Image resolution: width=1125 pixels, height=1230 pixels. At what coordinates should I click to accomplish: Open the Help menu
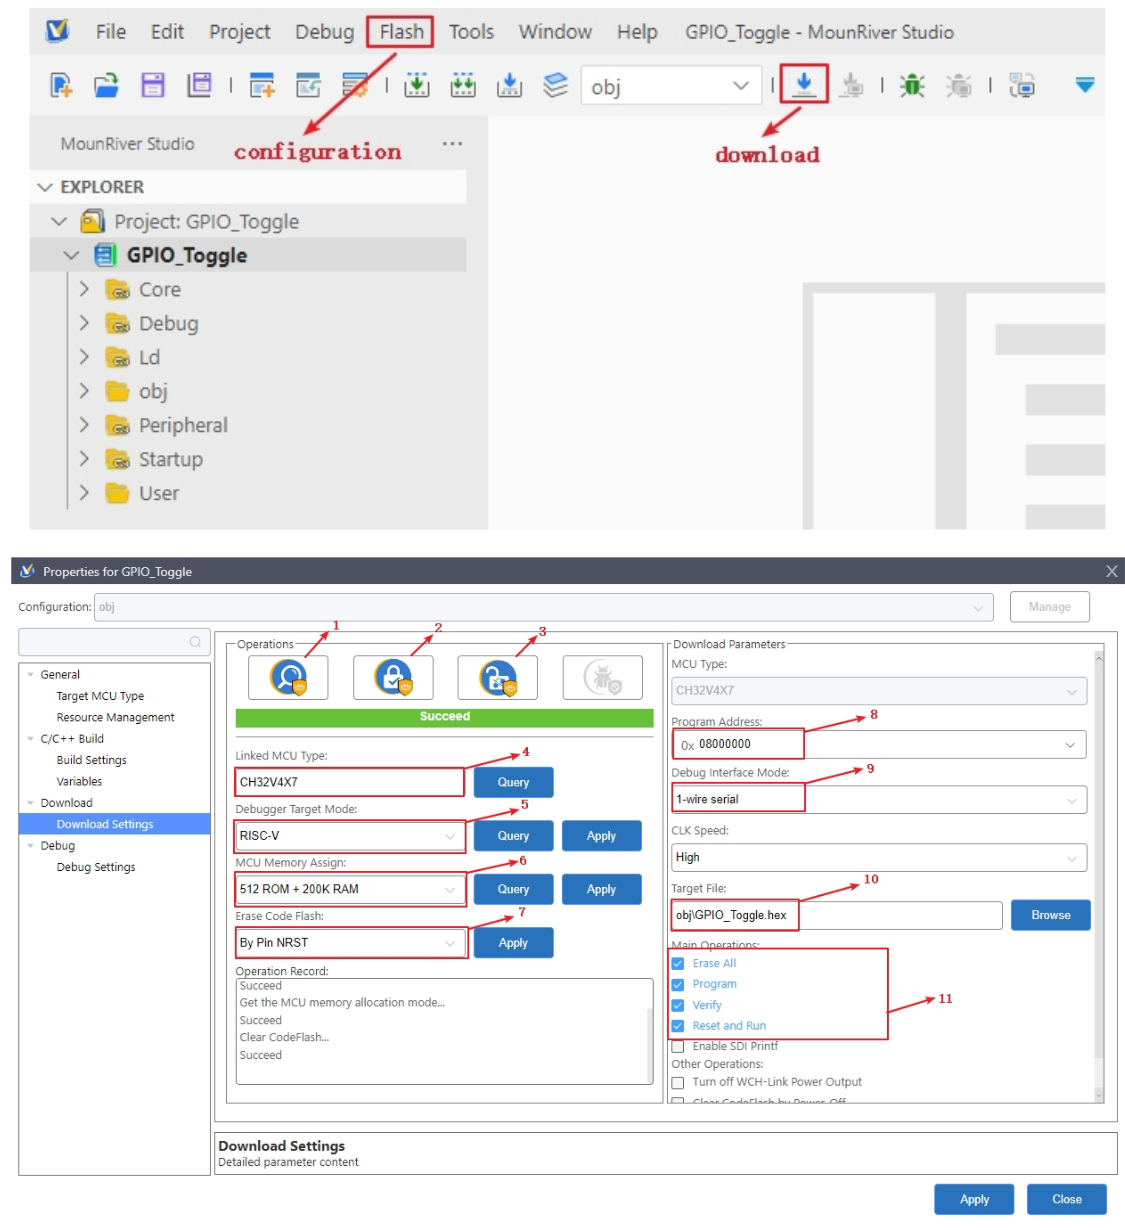(x=637, y=32)
